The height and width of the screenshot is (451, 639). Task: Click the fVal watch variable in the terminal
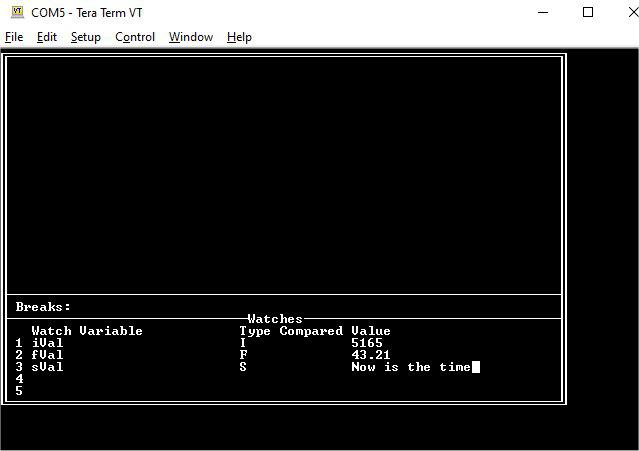tap(47, 355)
